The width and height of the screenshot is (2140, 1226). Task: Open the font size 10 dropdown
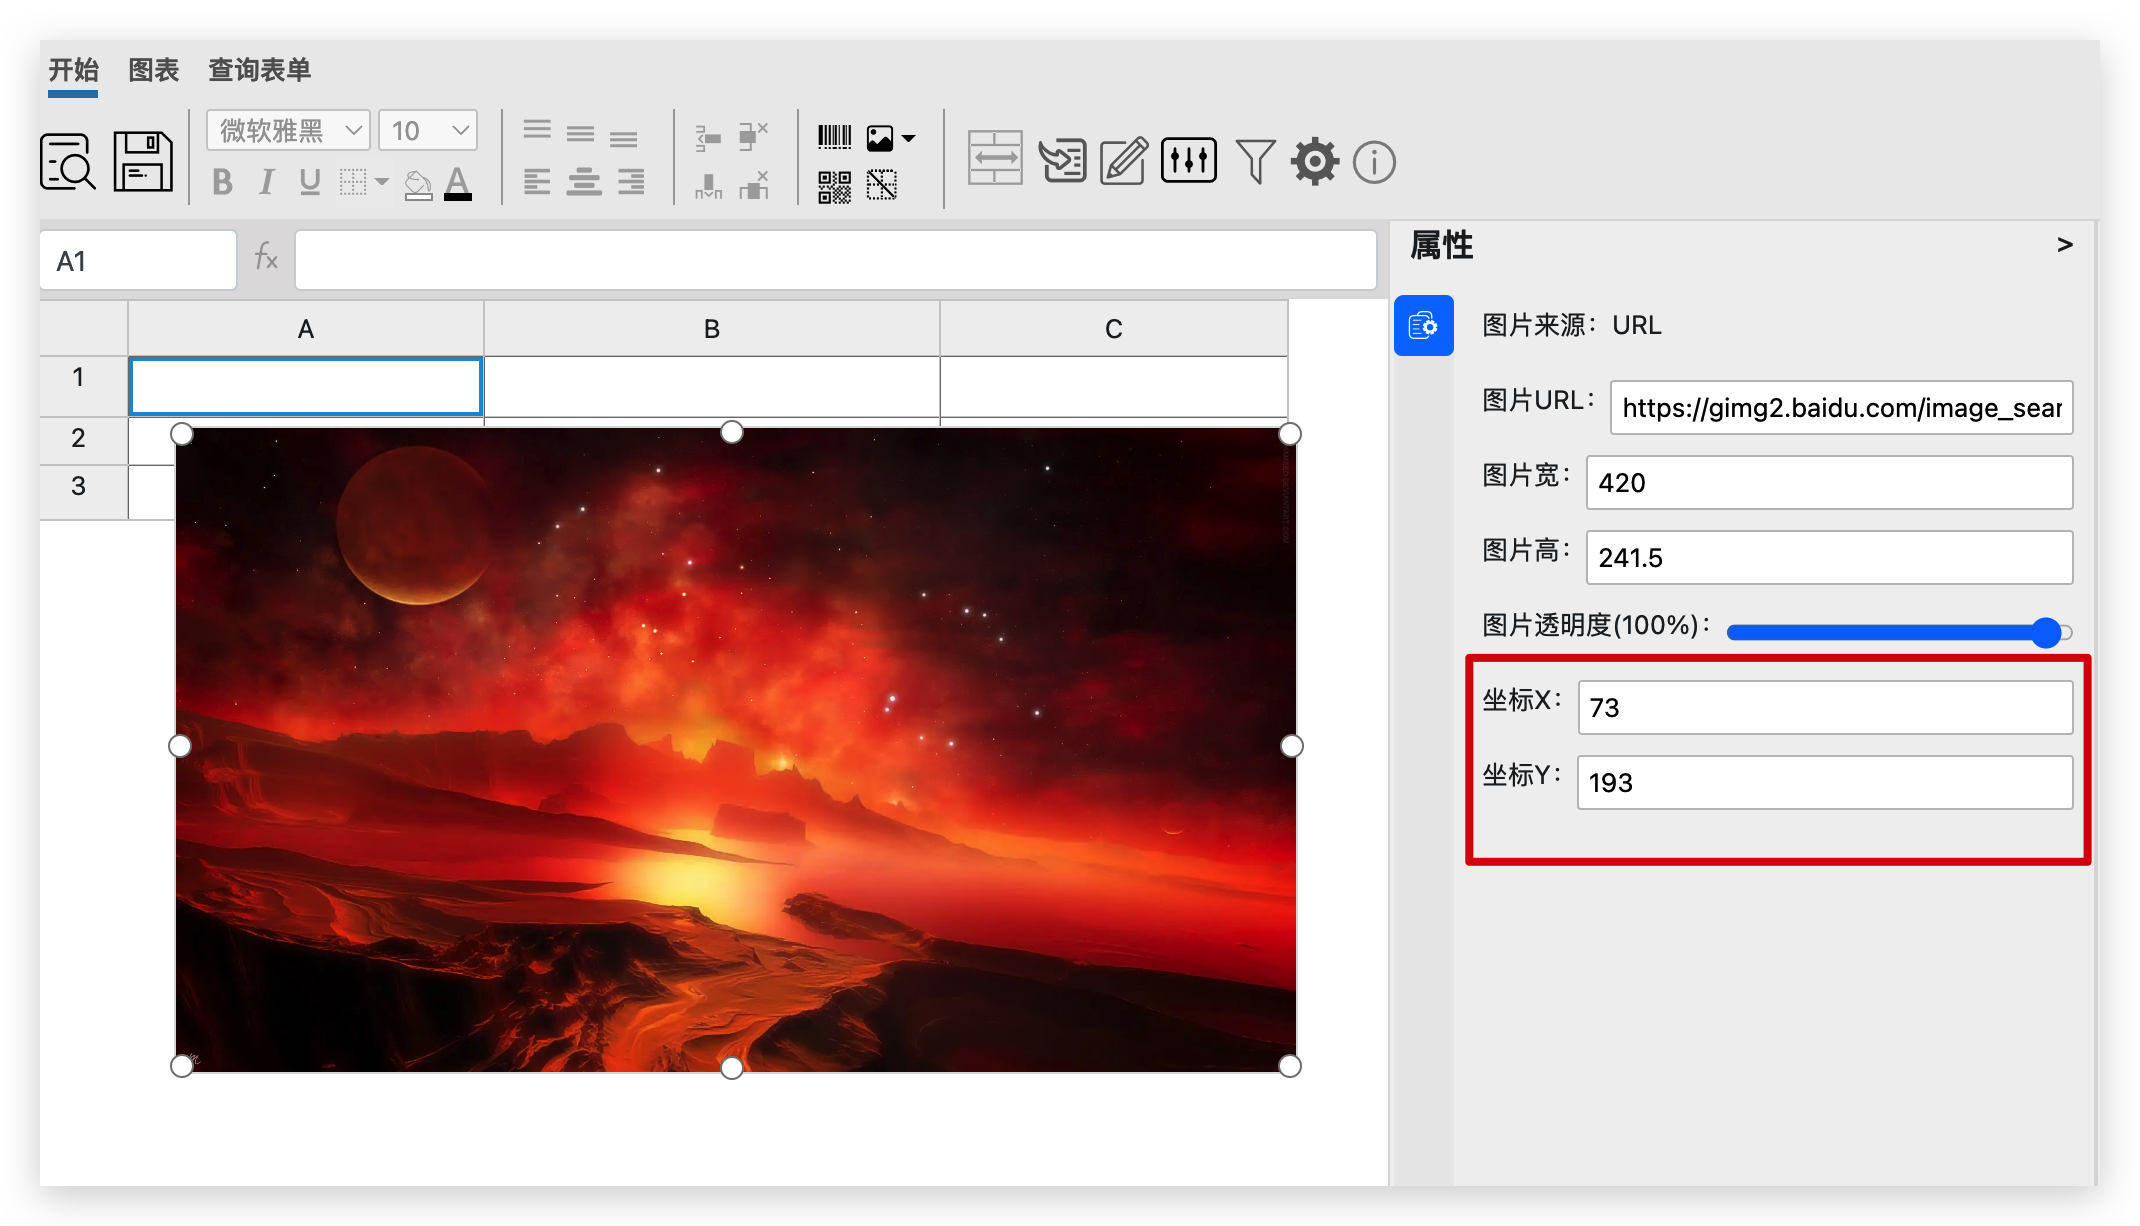coord(429,130)
